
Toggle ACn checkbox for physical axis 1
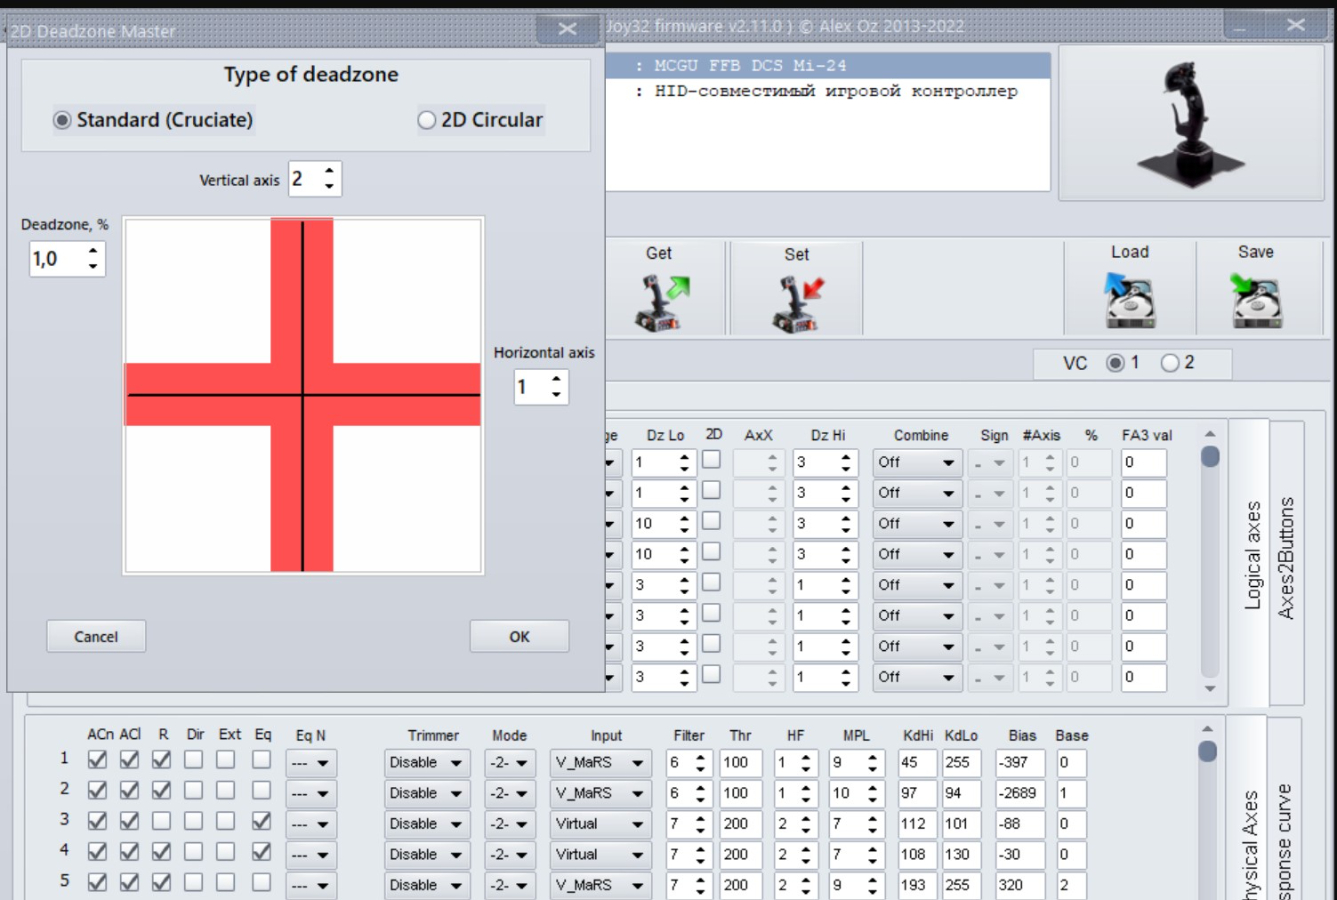click(97, 760)
